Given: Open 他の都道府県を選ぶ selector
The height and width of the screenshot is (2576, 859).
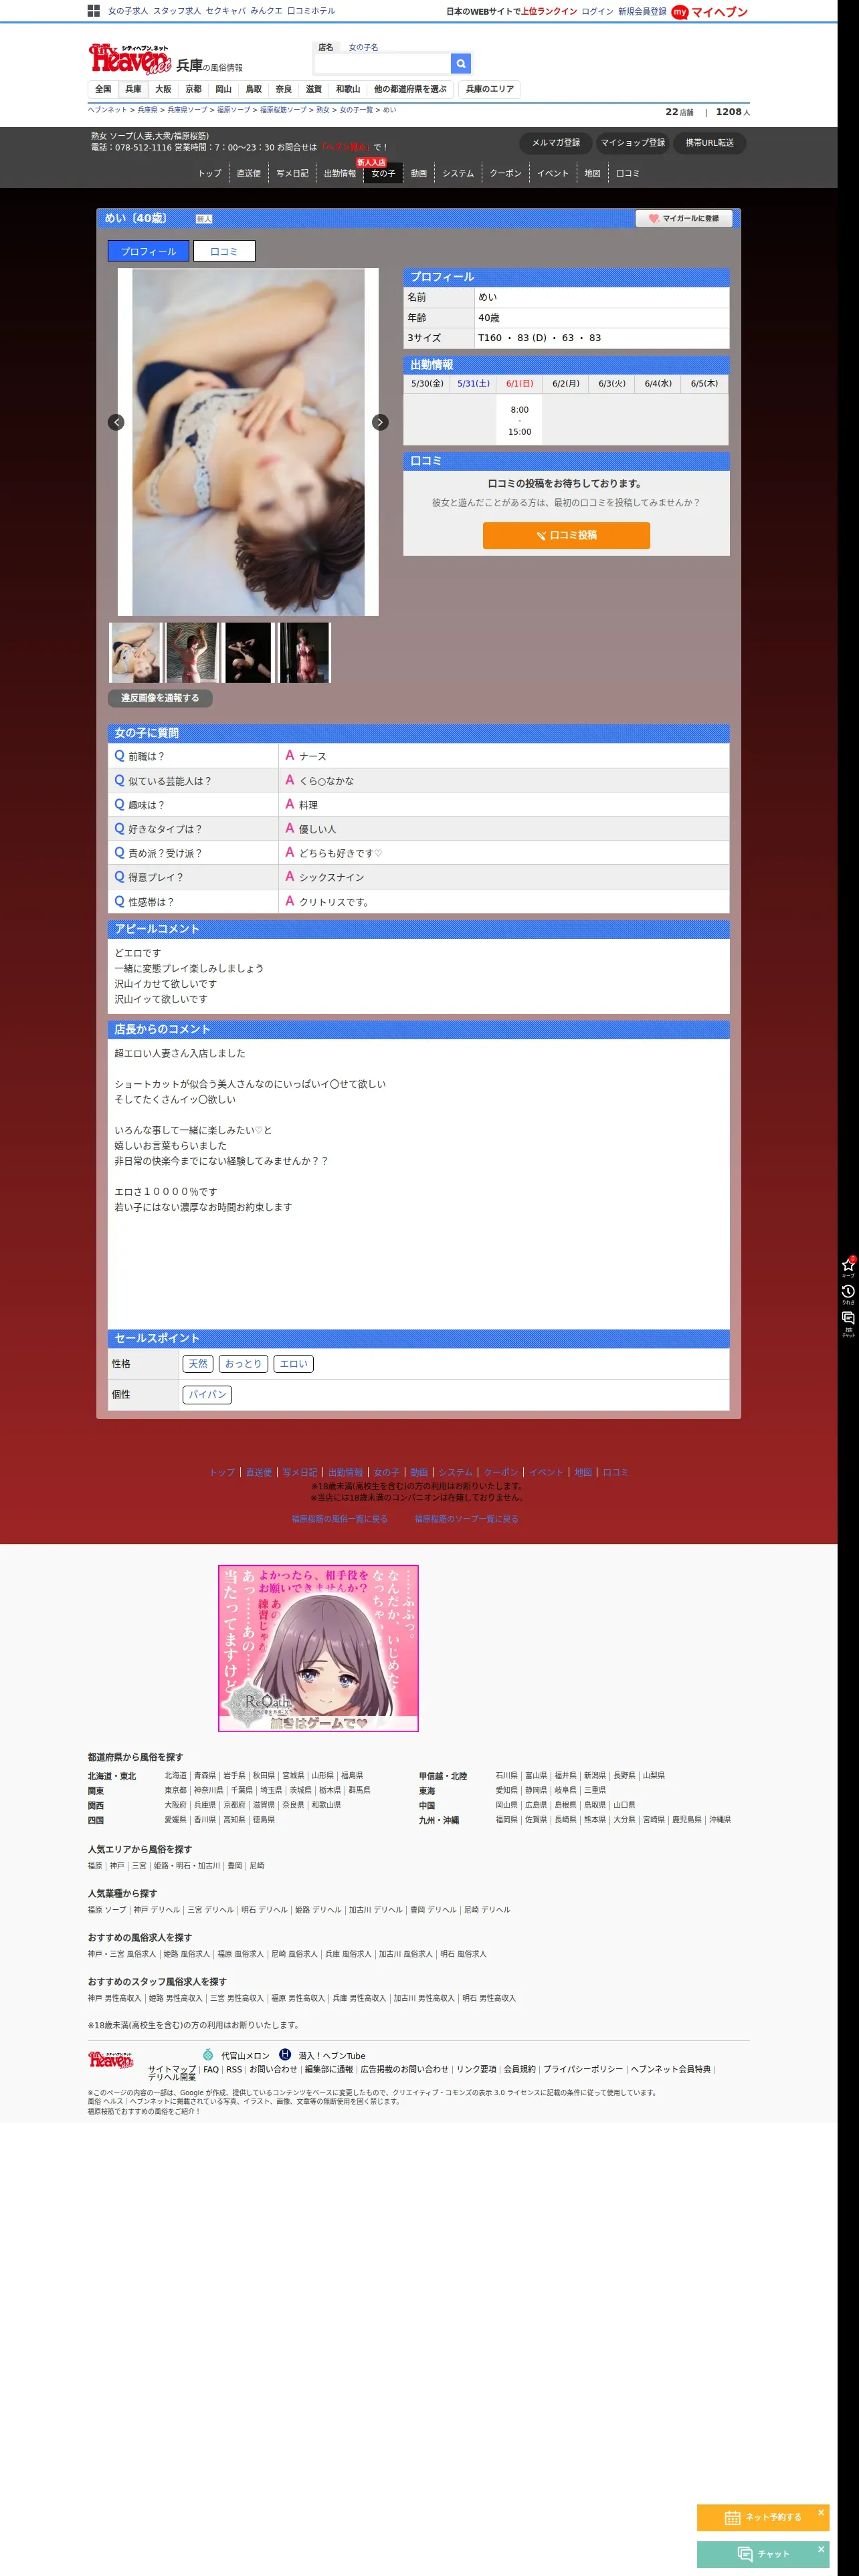Looking at the screenshot, I should (x=410, y=89).
